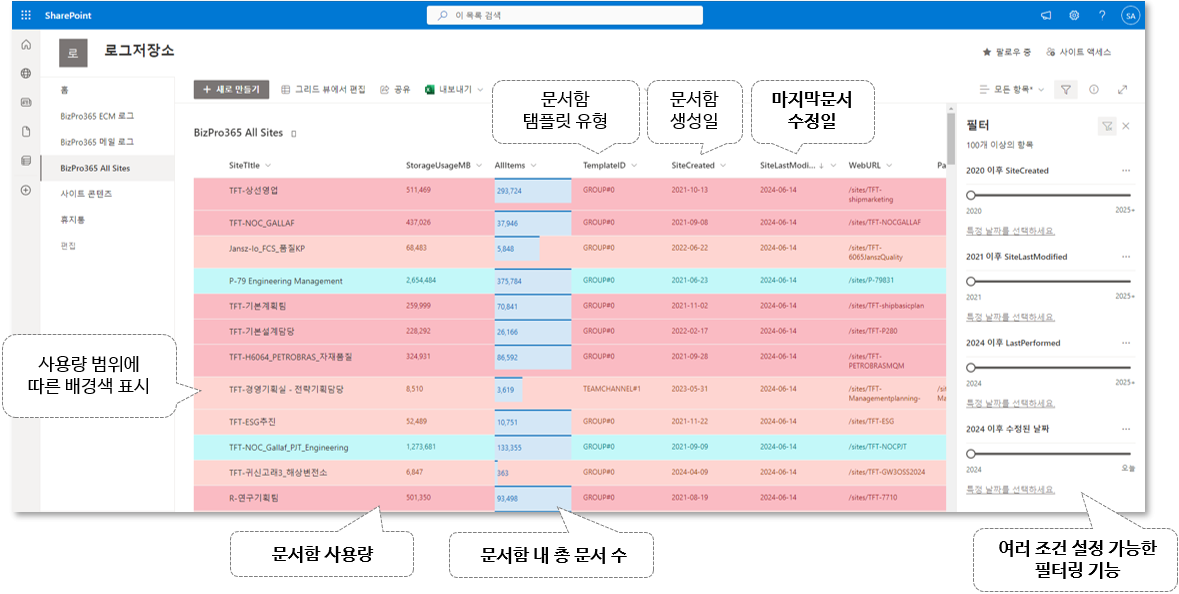Click the SiteCreated year slider handle
Screen dimensions: 1179x594
pos(971,195)
